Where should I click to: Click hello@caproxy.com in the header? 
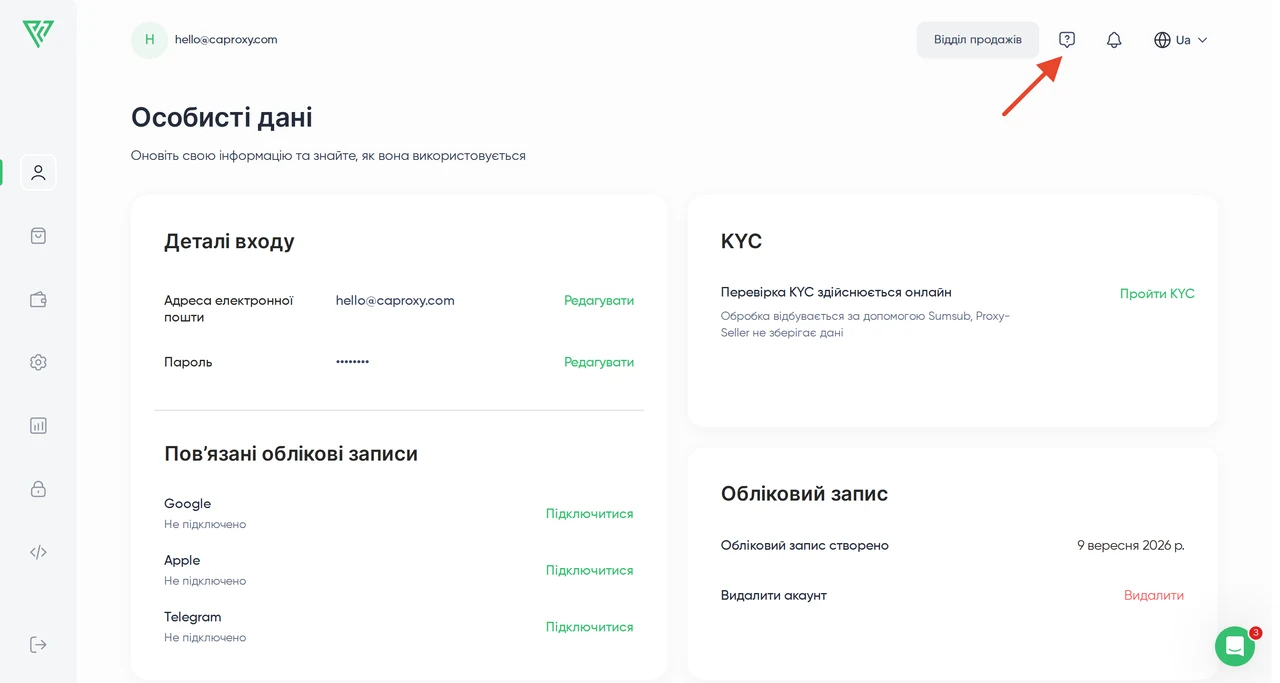coord(226,40)
